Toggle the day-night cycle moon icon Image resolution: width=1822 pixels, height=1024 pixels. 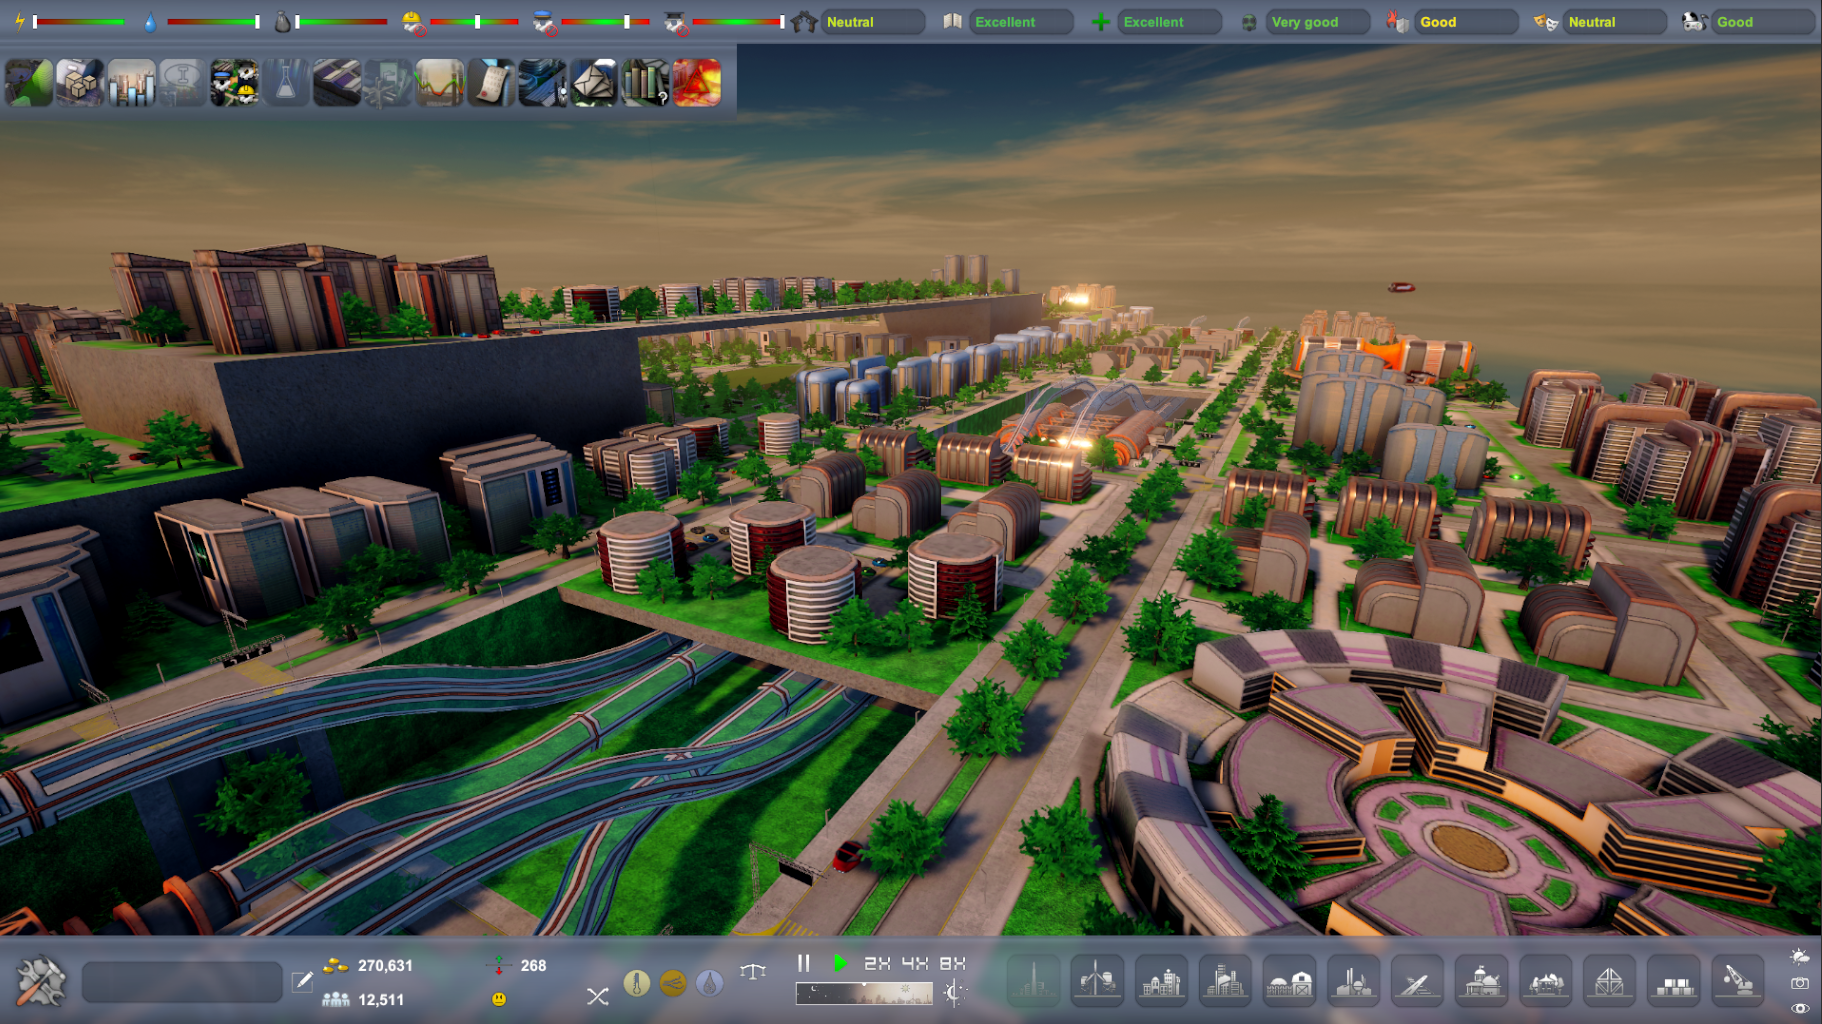954,993
